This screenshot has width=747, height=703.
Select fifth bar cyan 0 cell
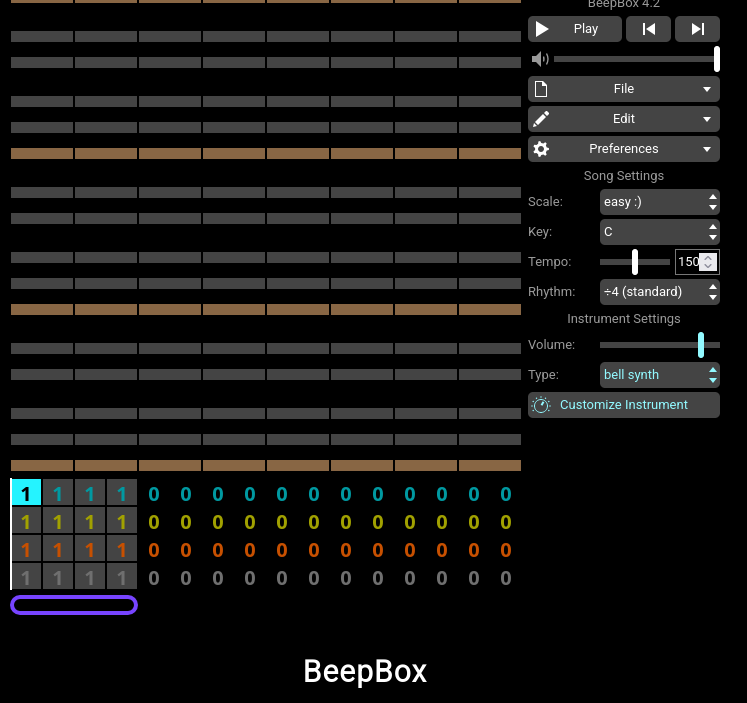[153, 494]
